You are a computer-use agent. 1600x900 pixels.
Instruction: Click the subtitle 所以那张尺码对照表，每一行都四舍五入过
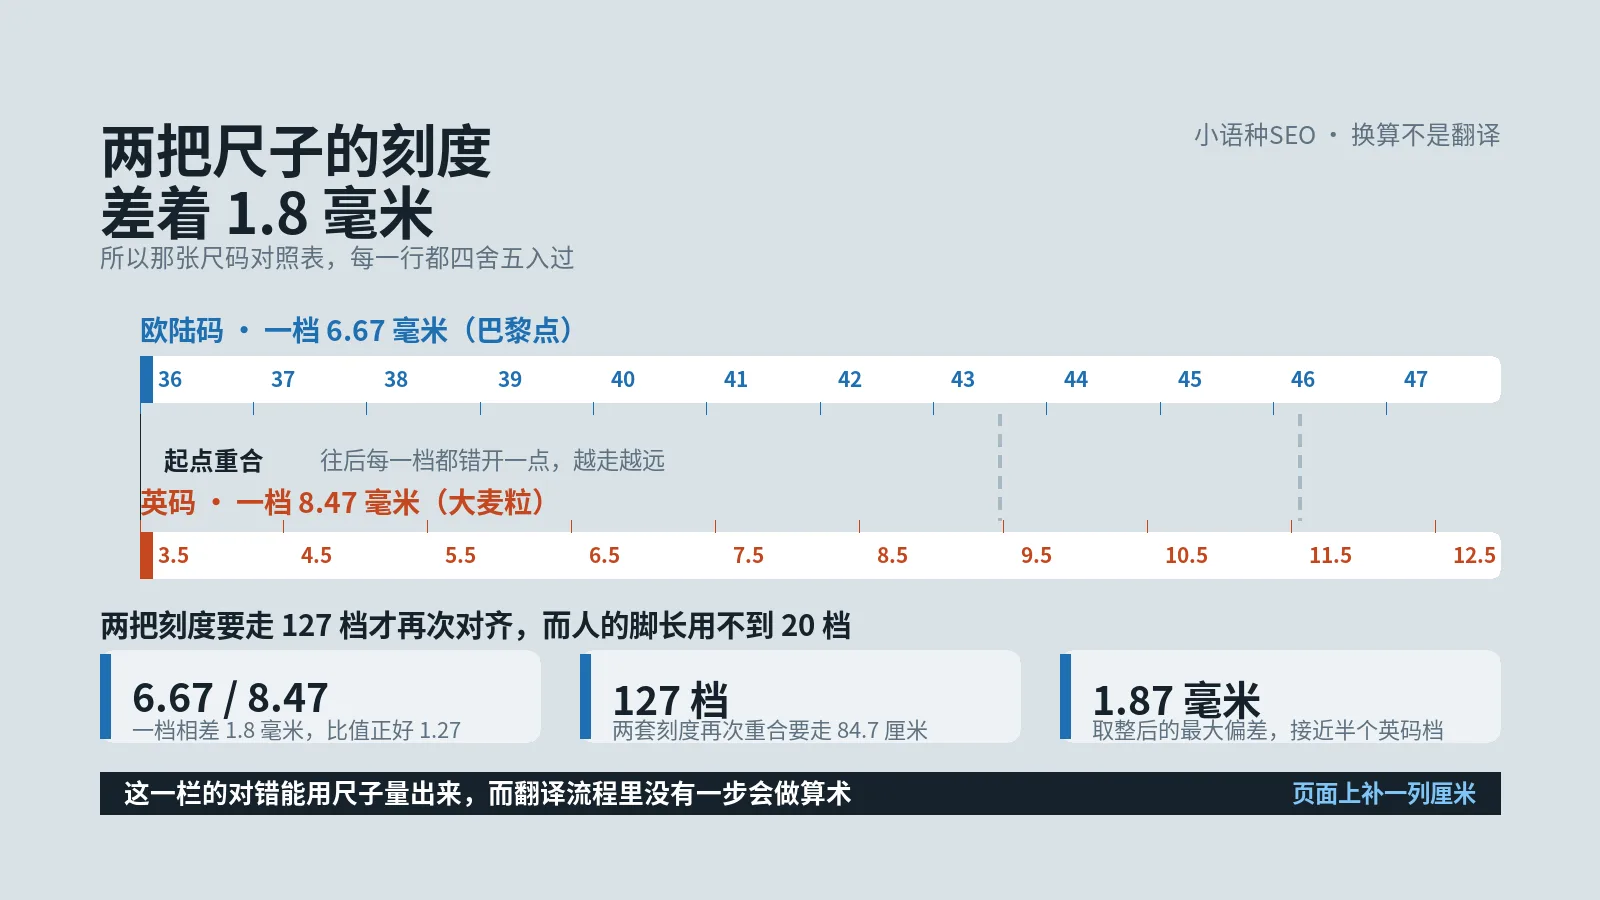click(337, 258)
